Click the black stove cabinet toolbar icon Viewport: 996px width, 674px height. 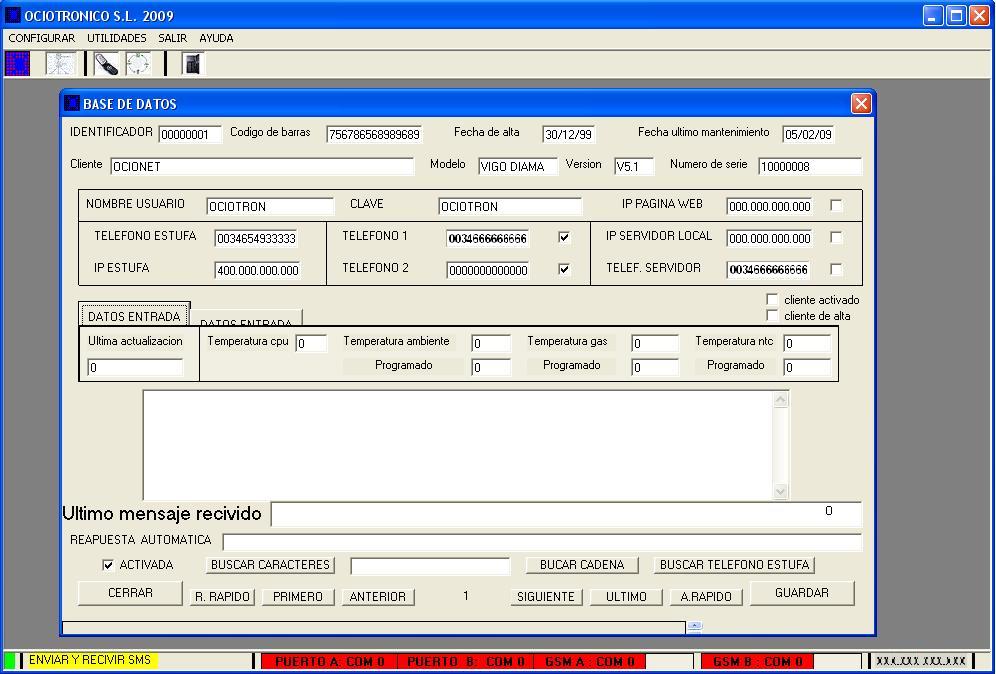point(193,64)
